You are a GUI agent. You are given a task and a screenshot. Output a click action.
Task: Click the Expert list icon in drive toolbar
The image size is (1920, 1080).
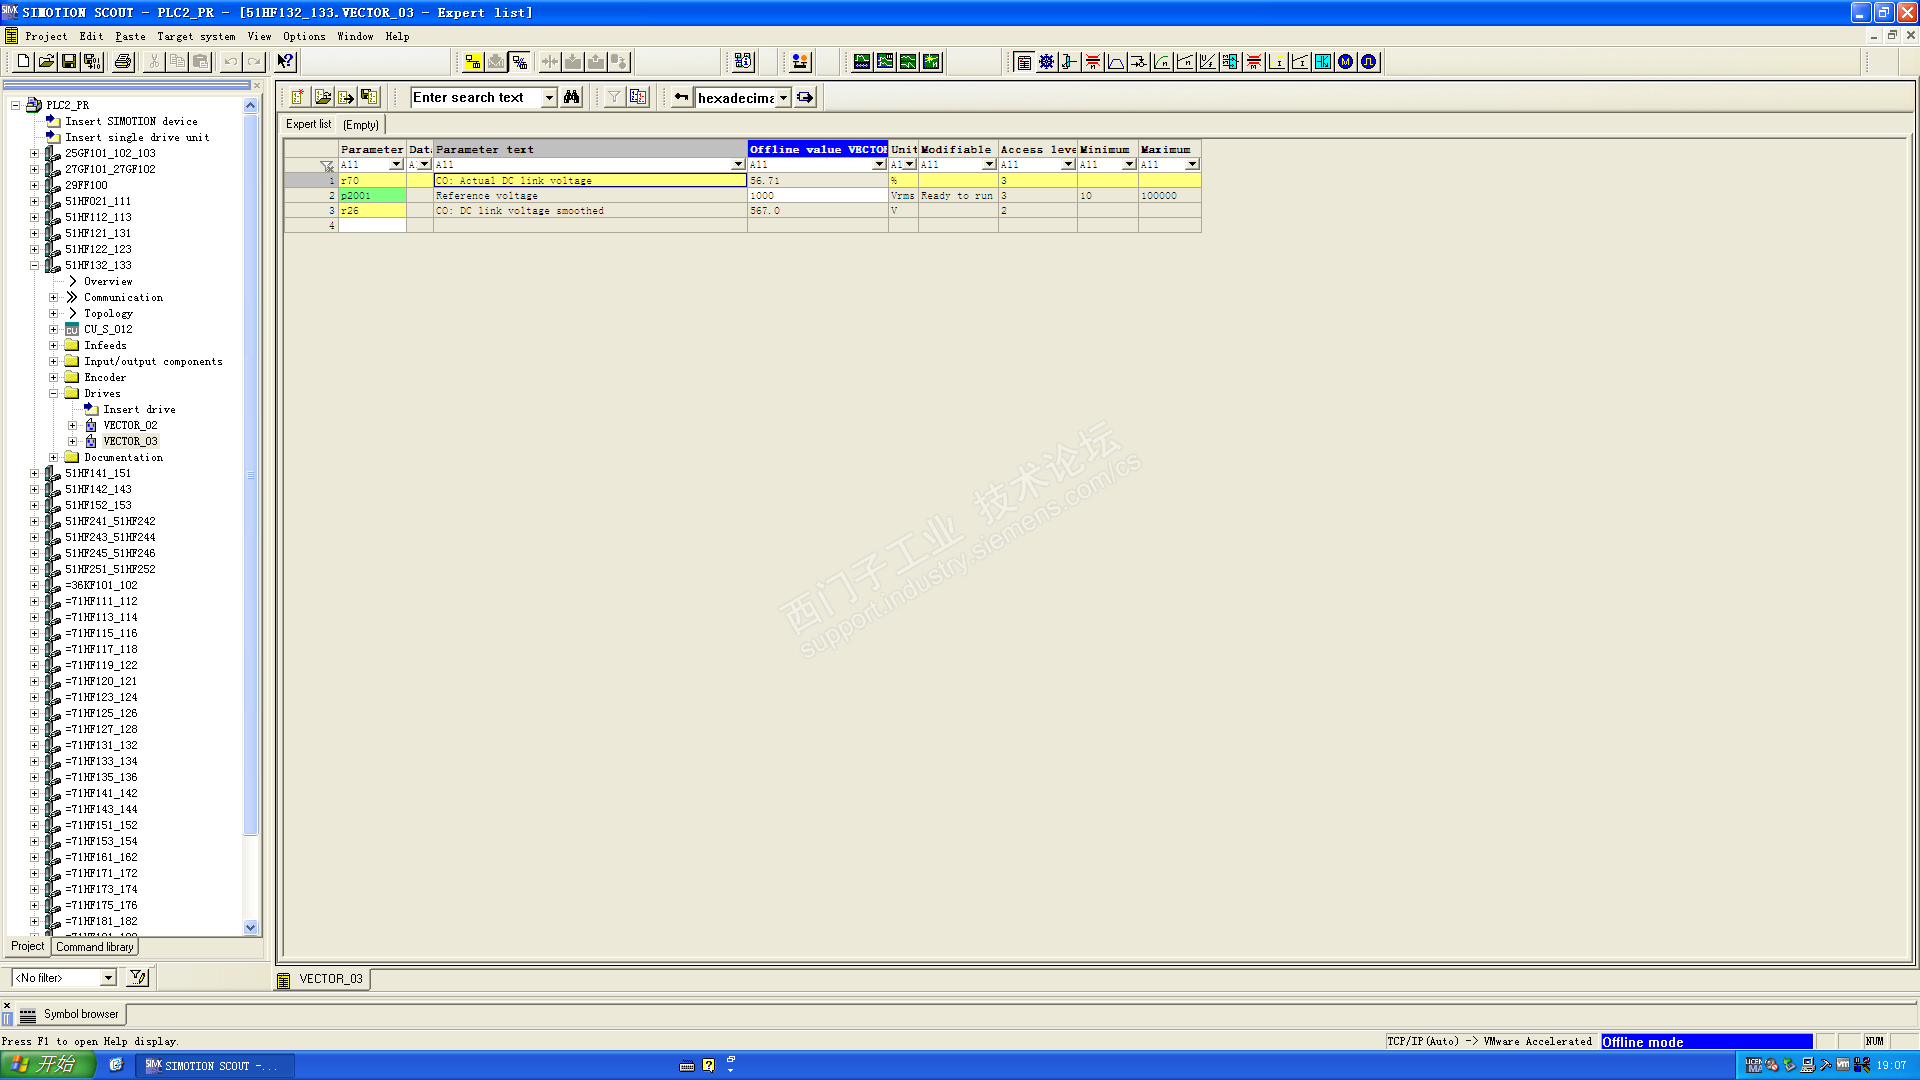tap(1023, 62)
